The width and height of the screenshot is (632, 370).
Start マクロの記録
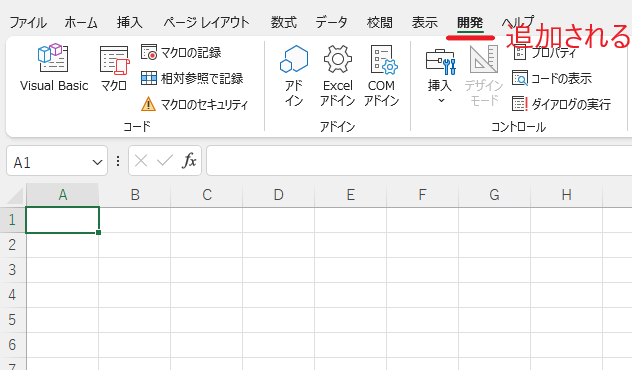[181, 52]
